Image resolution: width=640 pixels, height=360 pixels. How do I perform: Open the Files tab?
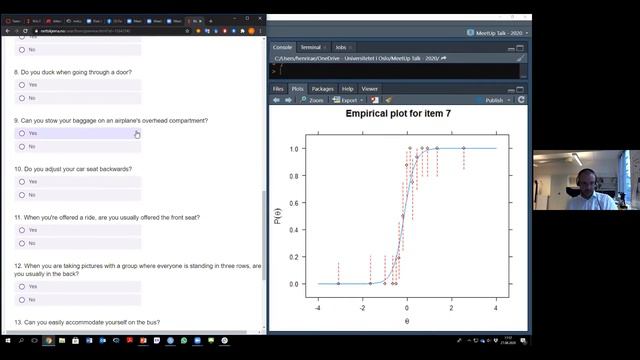pyautogui.click(x=278, y=89)
